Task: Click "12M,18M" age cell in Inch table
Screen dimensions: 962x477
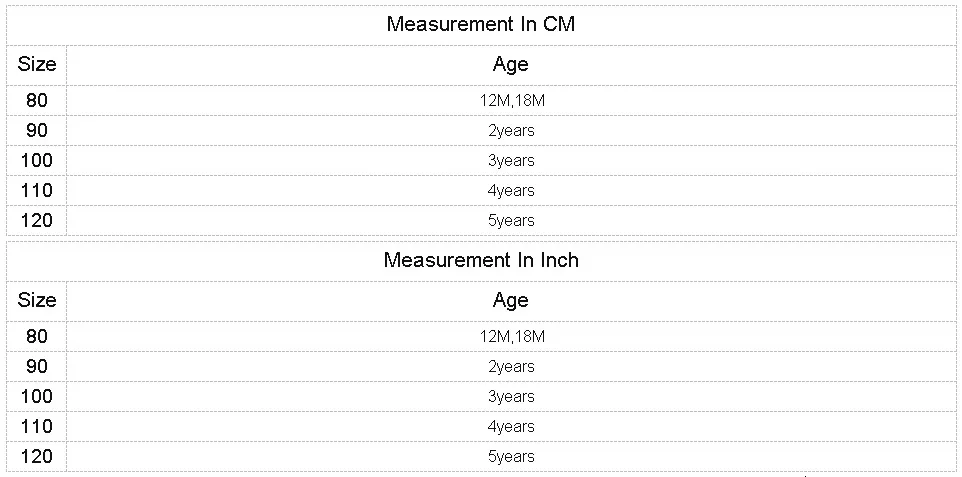Action: coord(511,336)
